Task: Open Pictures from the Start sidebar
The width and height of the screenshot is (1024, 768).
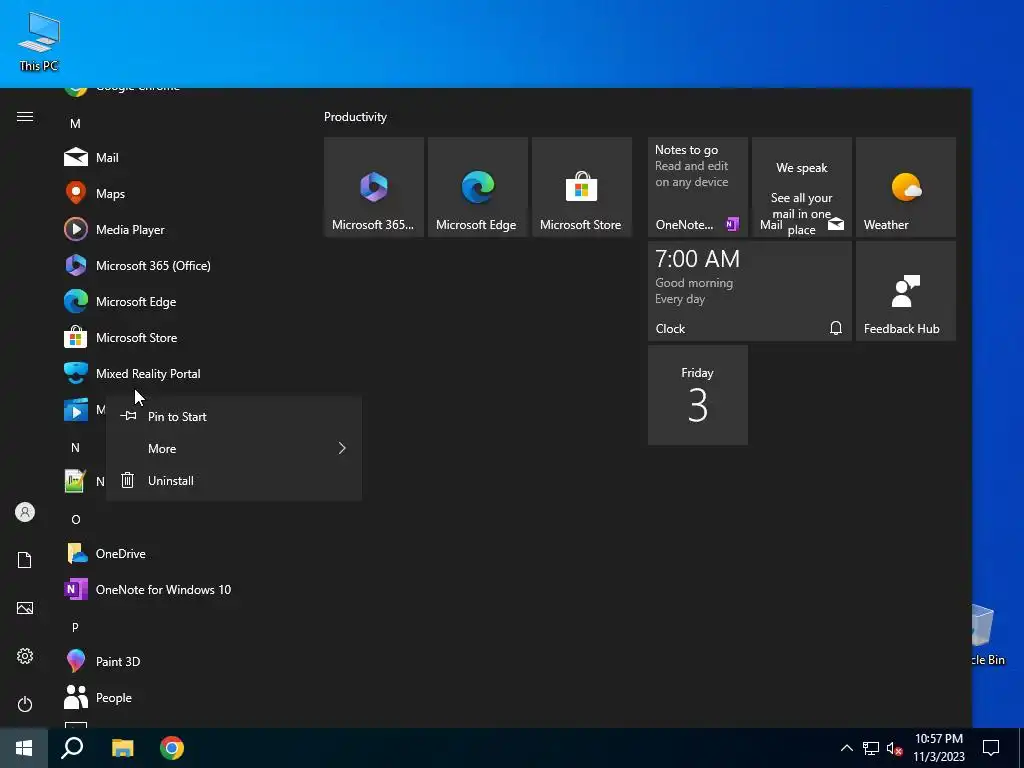Action: click(25, 608)
